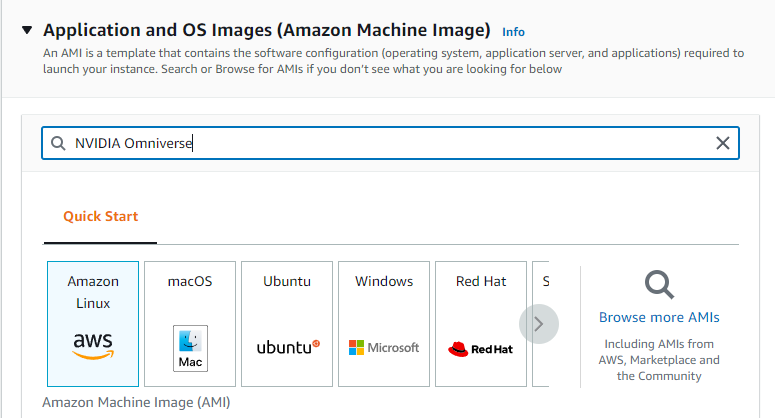Click the aws logo in Amazon Linux tile

click(x=93, y=345)
